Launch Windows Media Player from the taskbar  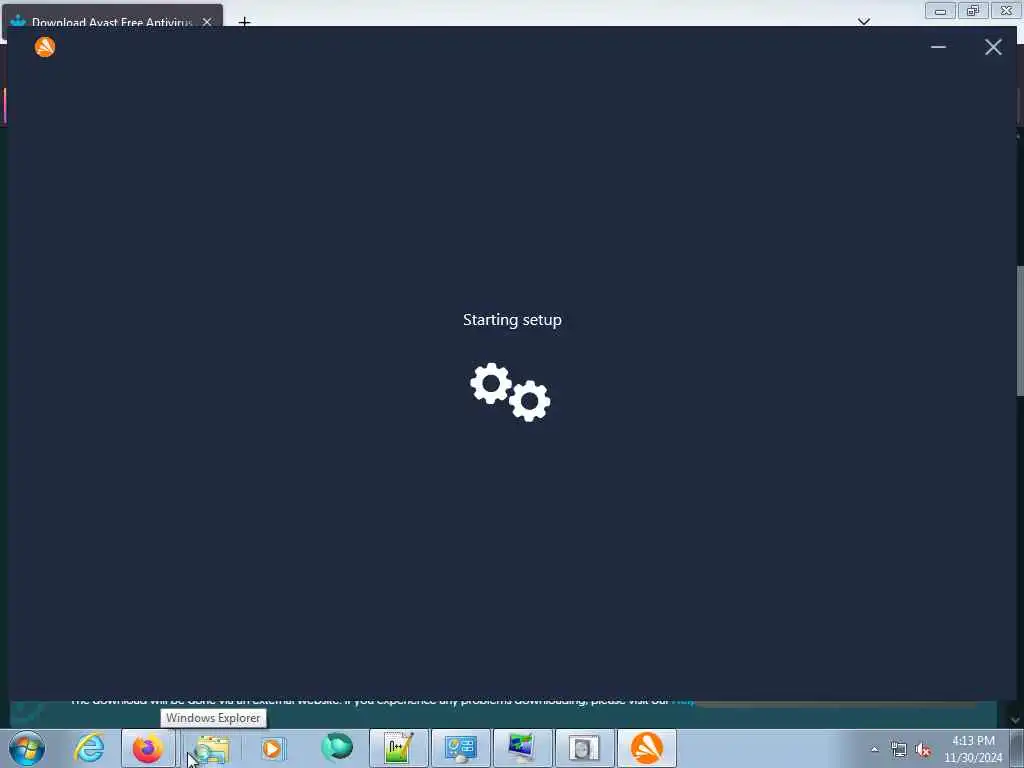click(x=272, y=748)
